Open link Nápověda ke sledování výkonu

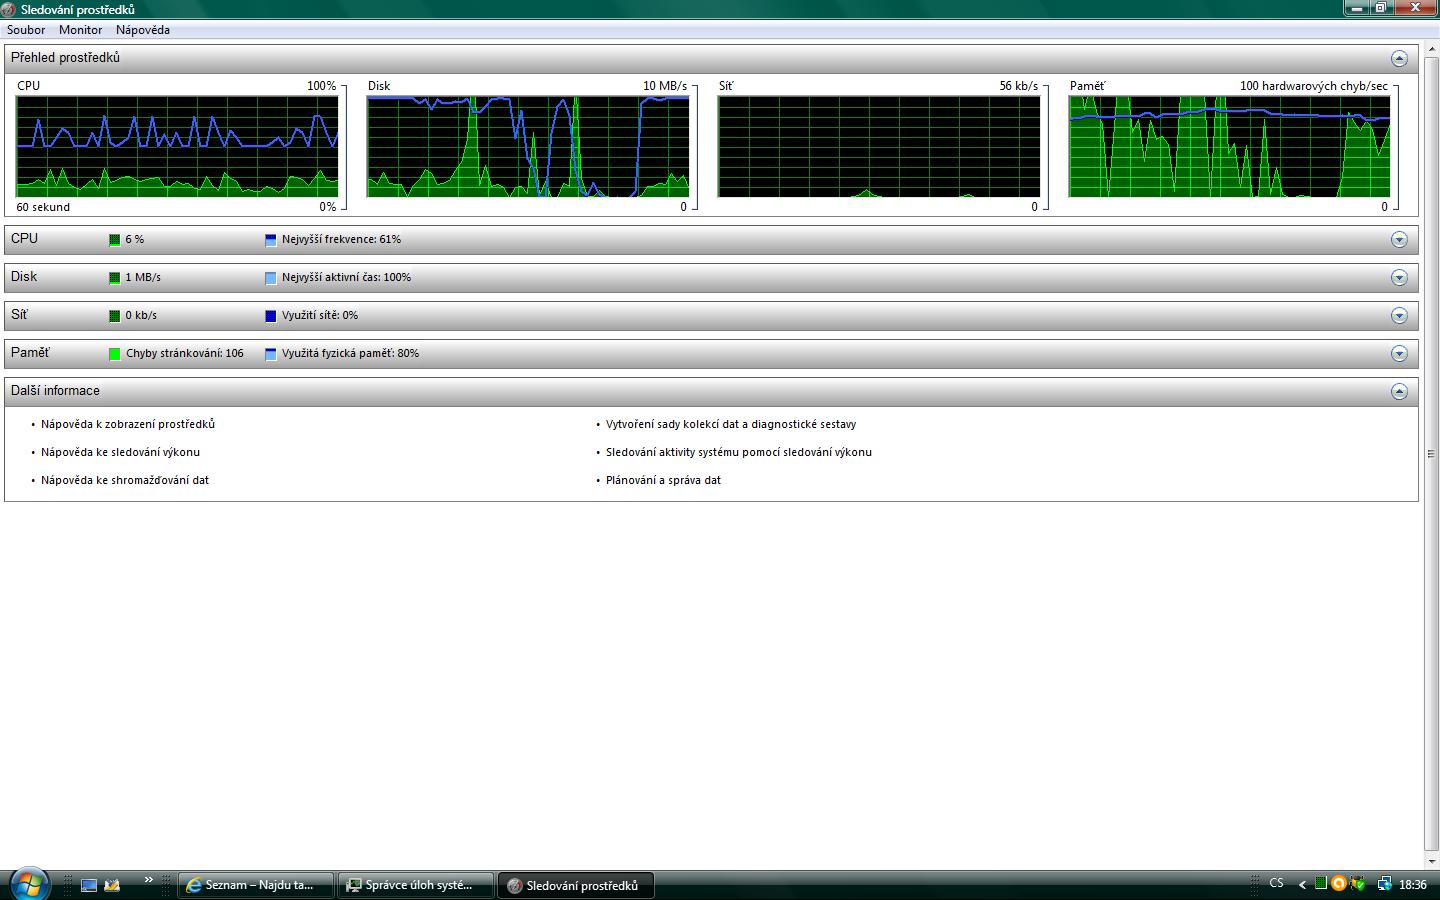pyautogui.click(x=120, y=452)
